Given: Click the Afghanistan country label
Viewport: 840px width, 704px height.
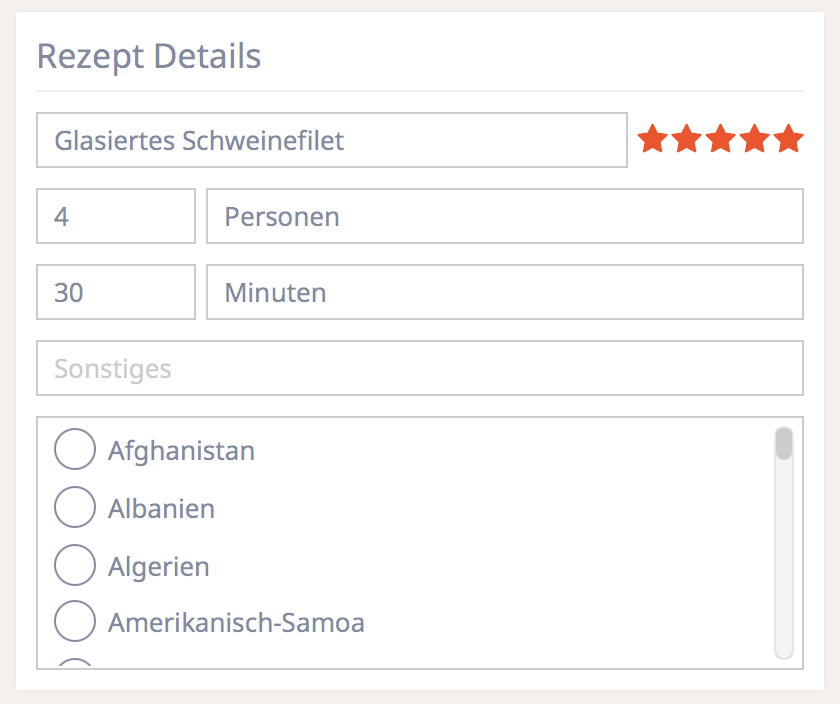Looking at the screenshot, I should tap(181, 451).
